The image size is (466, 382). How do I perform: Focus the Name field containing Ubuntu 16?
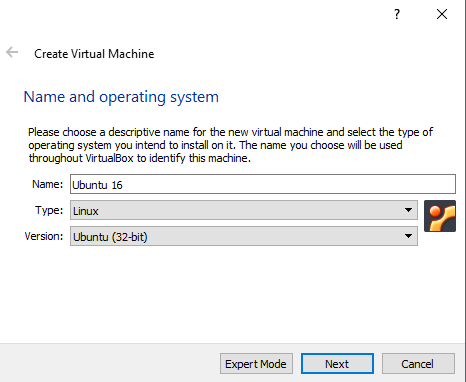[263, 184]
